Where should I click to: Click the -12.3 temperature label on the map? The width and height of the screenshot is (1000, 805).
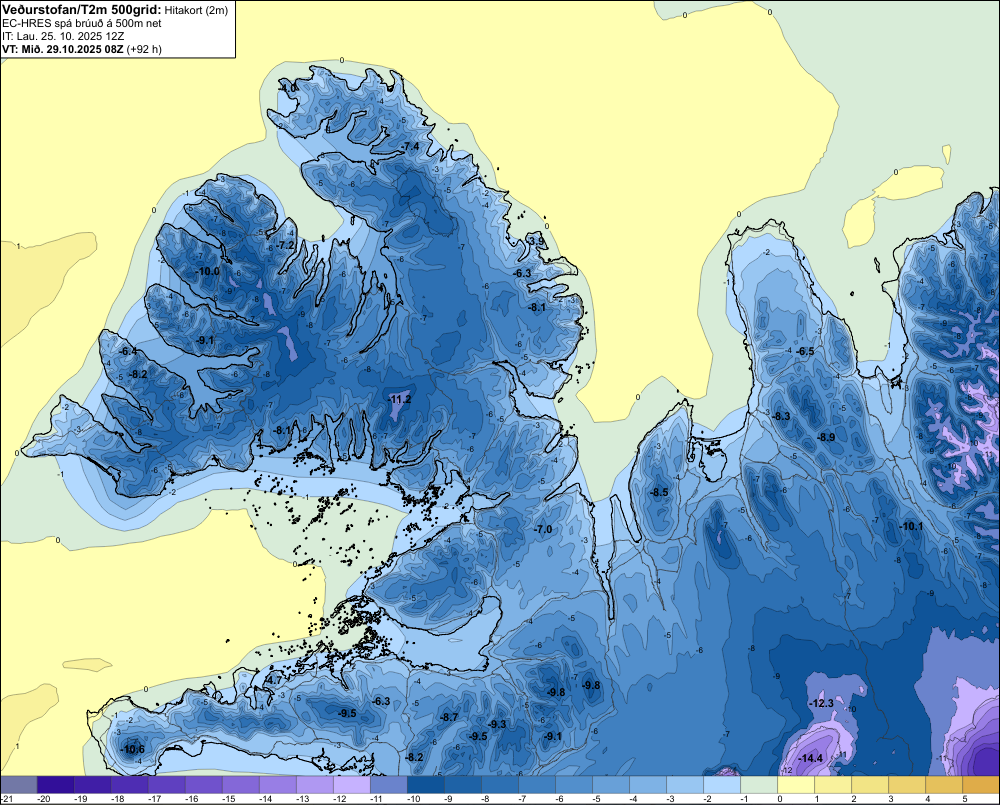point(821,703)
